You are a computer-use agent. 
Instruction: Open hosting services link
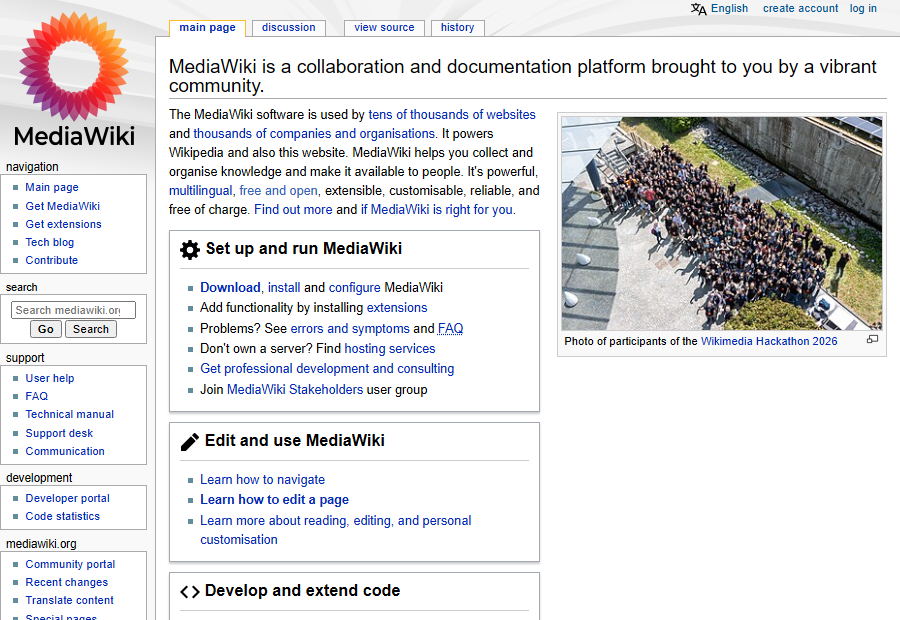(390, 348)
